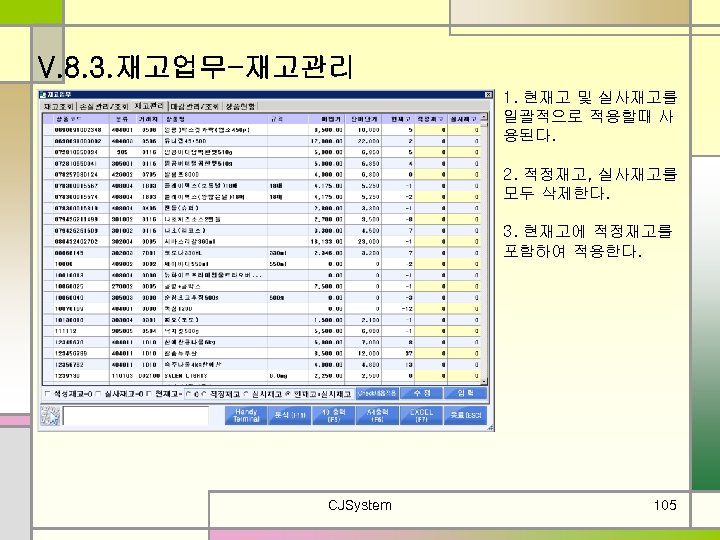Click the selling price cell 22,000

pos(363,141)
